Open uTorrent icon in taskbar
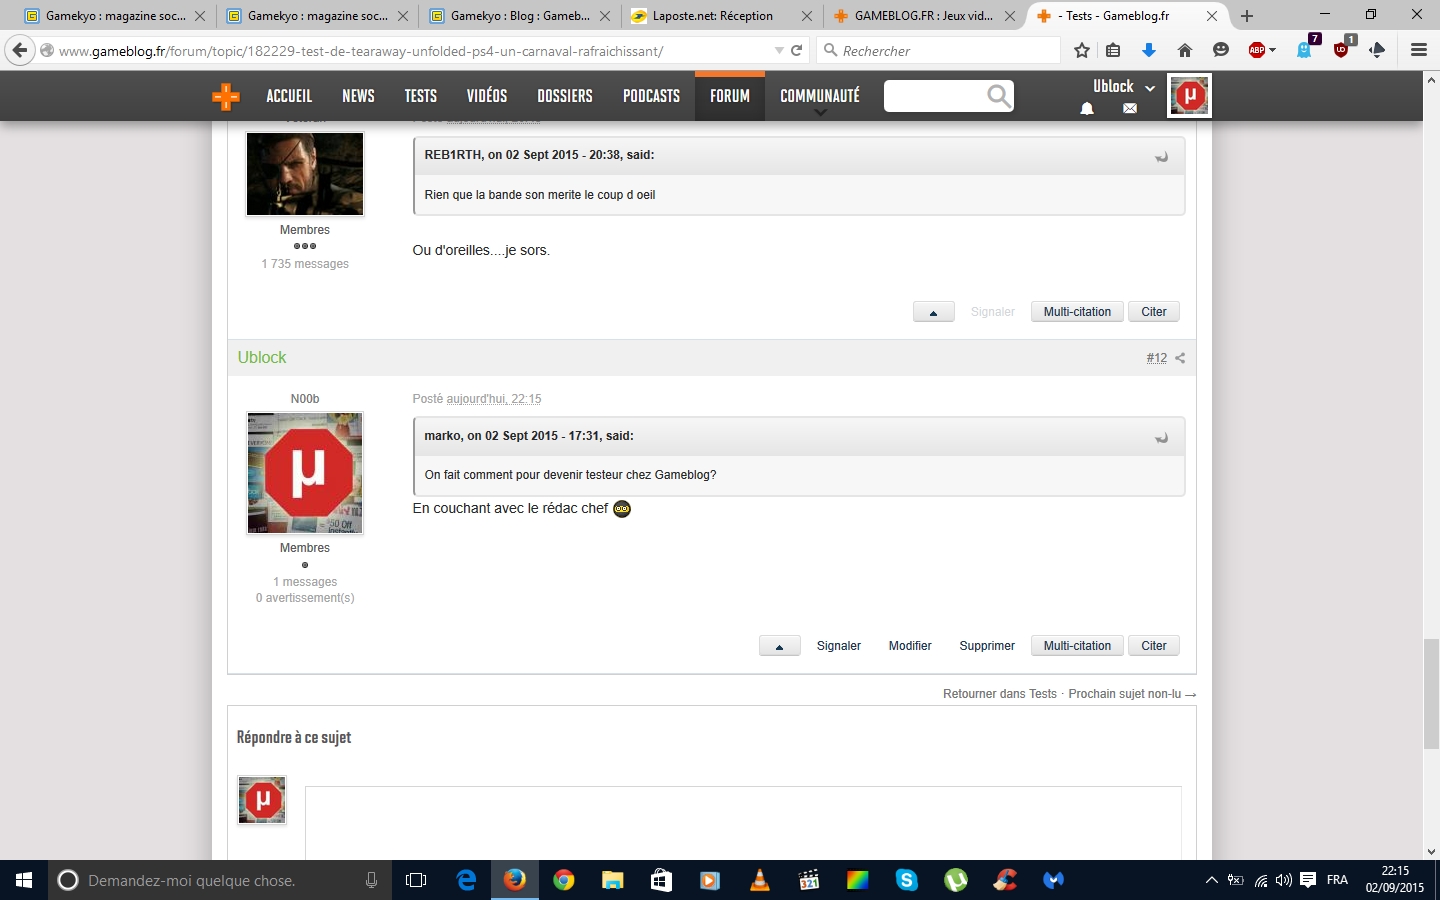1440x900 pixels. 956,880
